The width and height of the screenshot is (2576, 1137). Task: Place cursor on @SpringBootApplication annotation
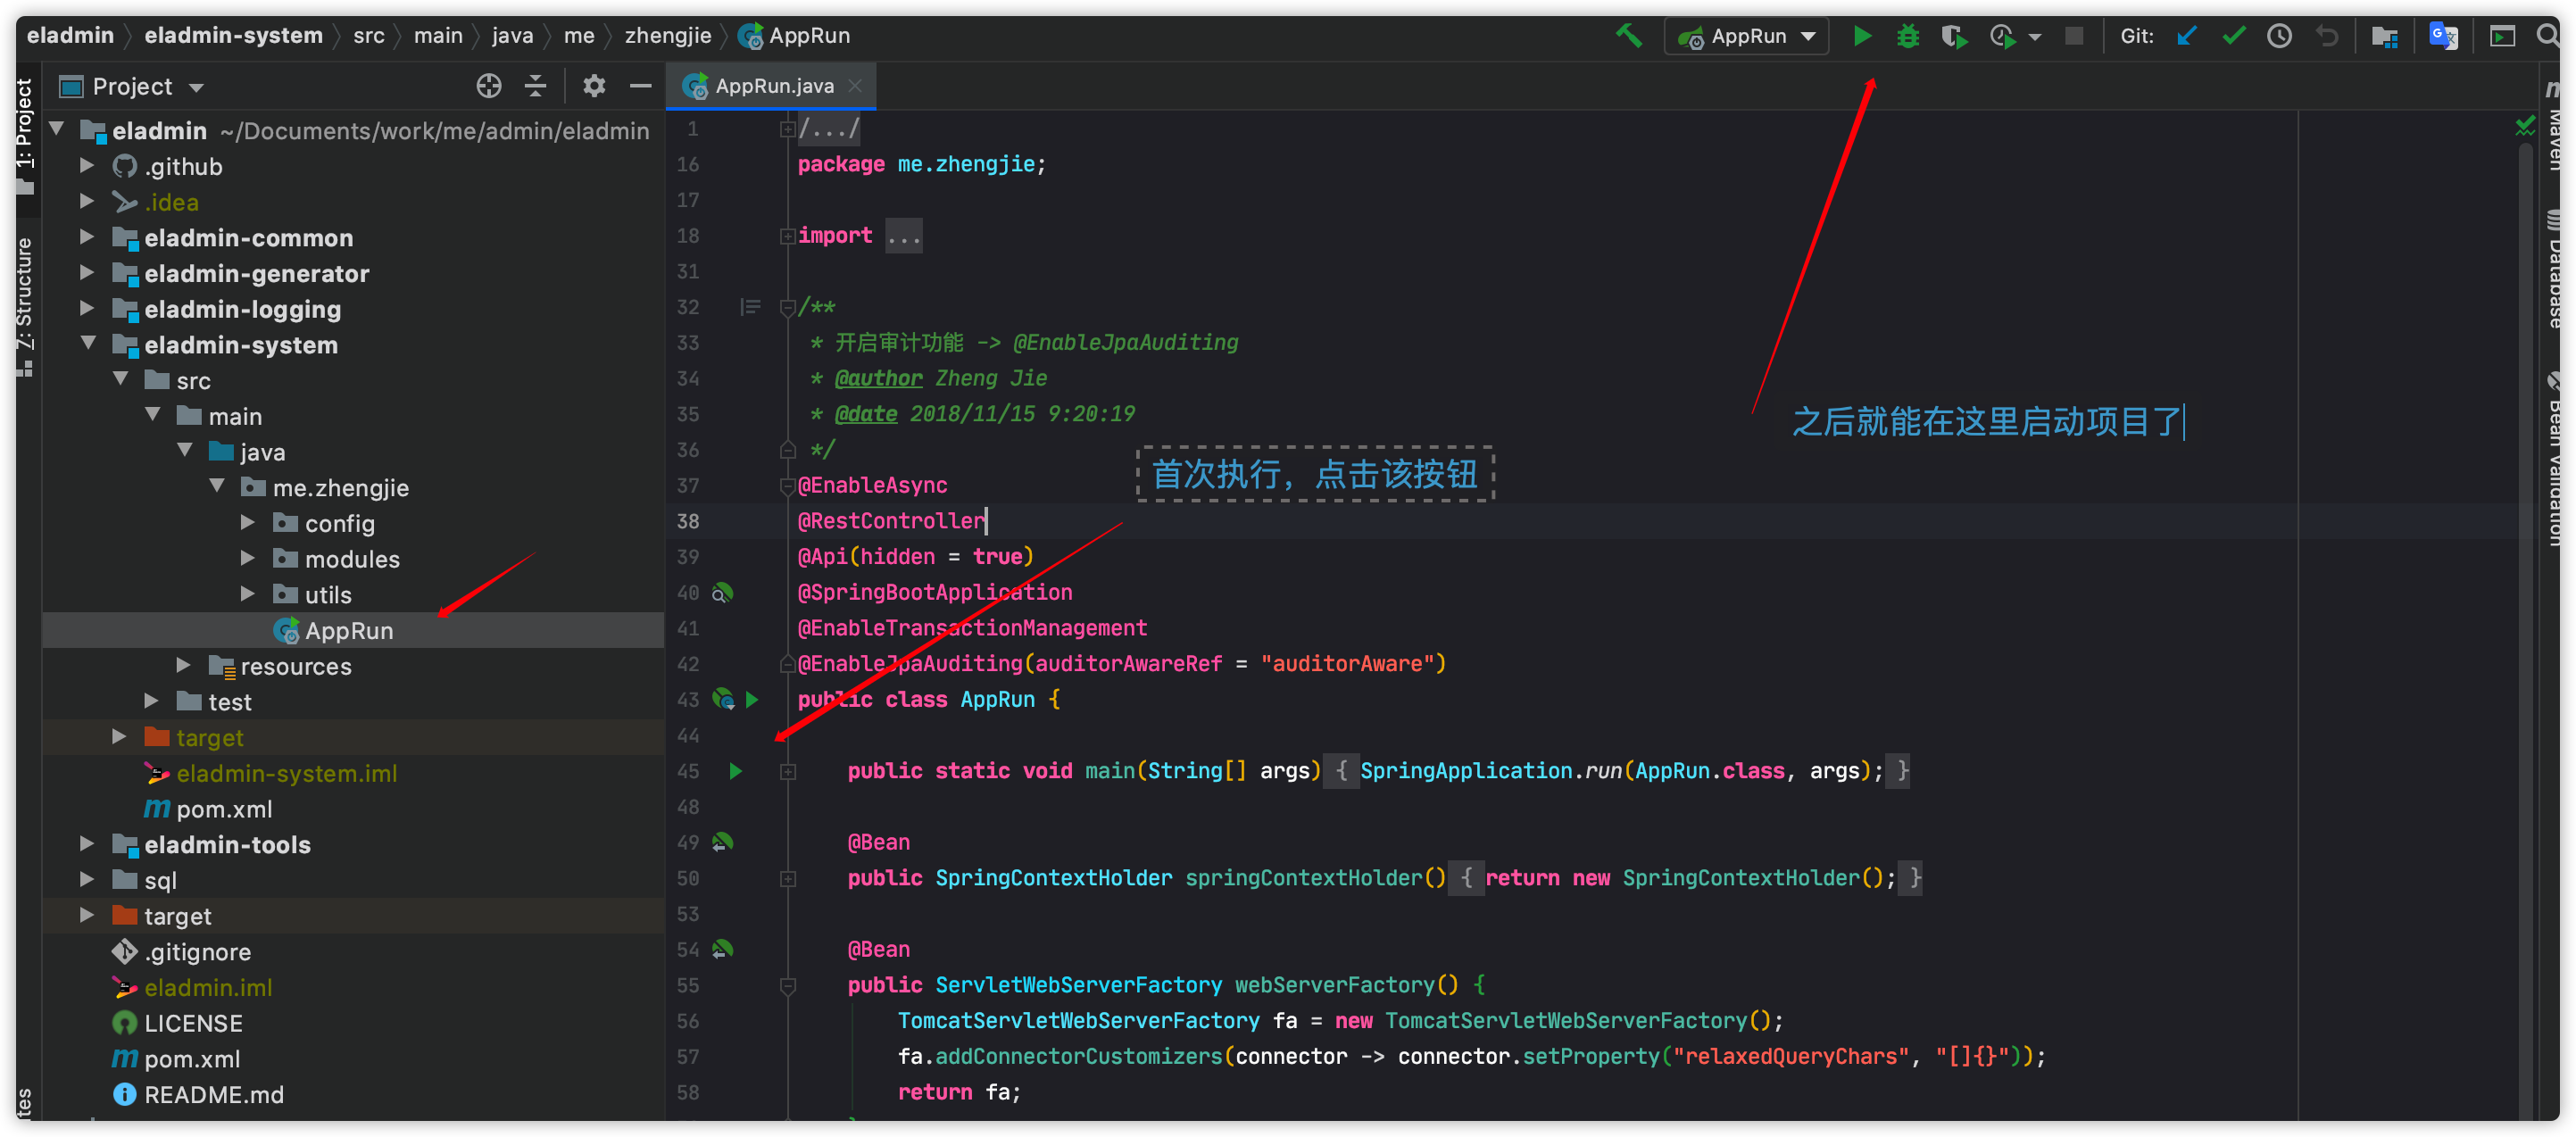point(934,592)
